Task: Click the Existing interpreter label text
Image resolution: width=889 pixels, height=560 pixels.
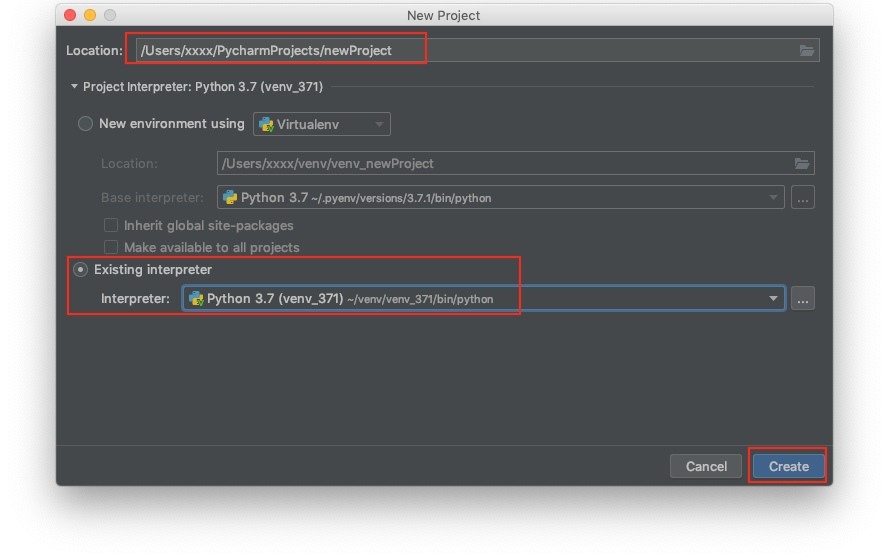Action: tap(153, 270)
